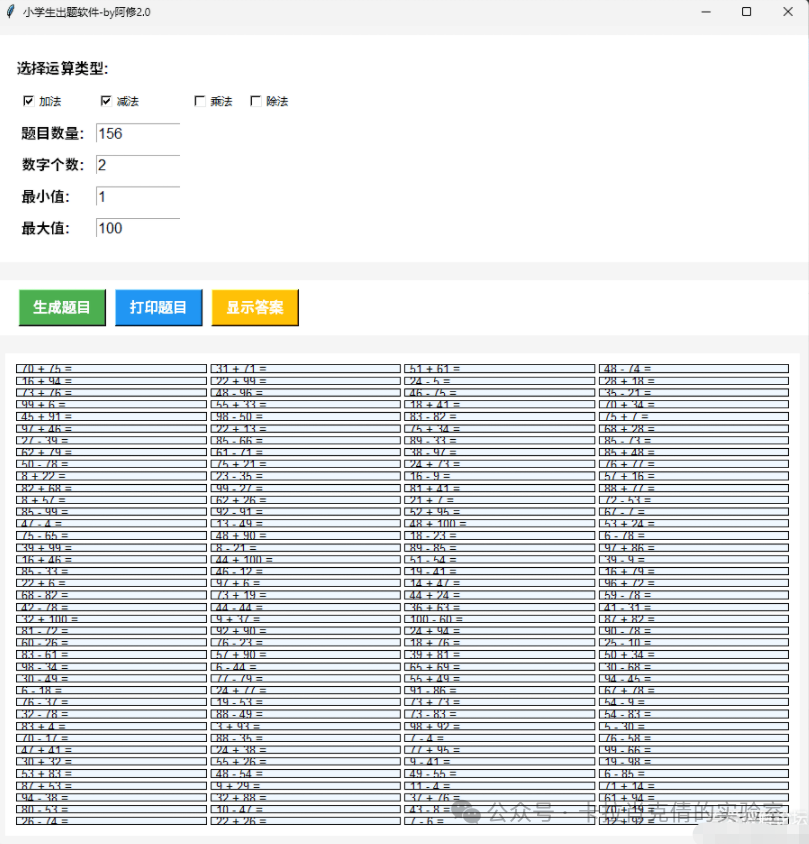Click into the 最大值 field with 100
The width and height of the screenshot is (809, 844).
[x=138, y=228]
